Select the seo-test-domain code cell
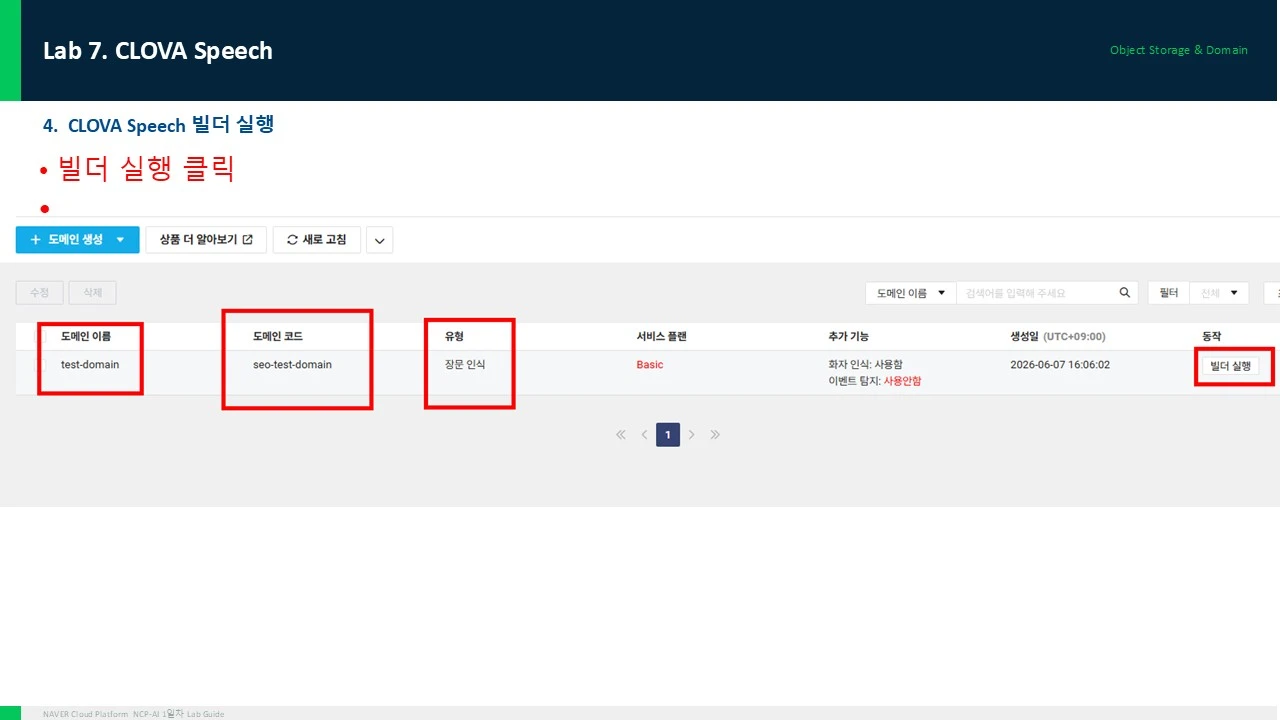Screen dimensions: 1280x720 (293, 365)
